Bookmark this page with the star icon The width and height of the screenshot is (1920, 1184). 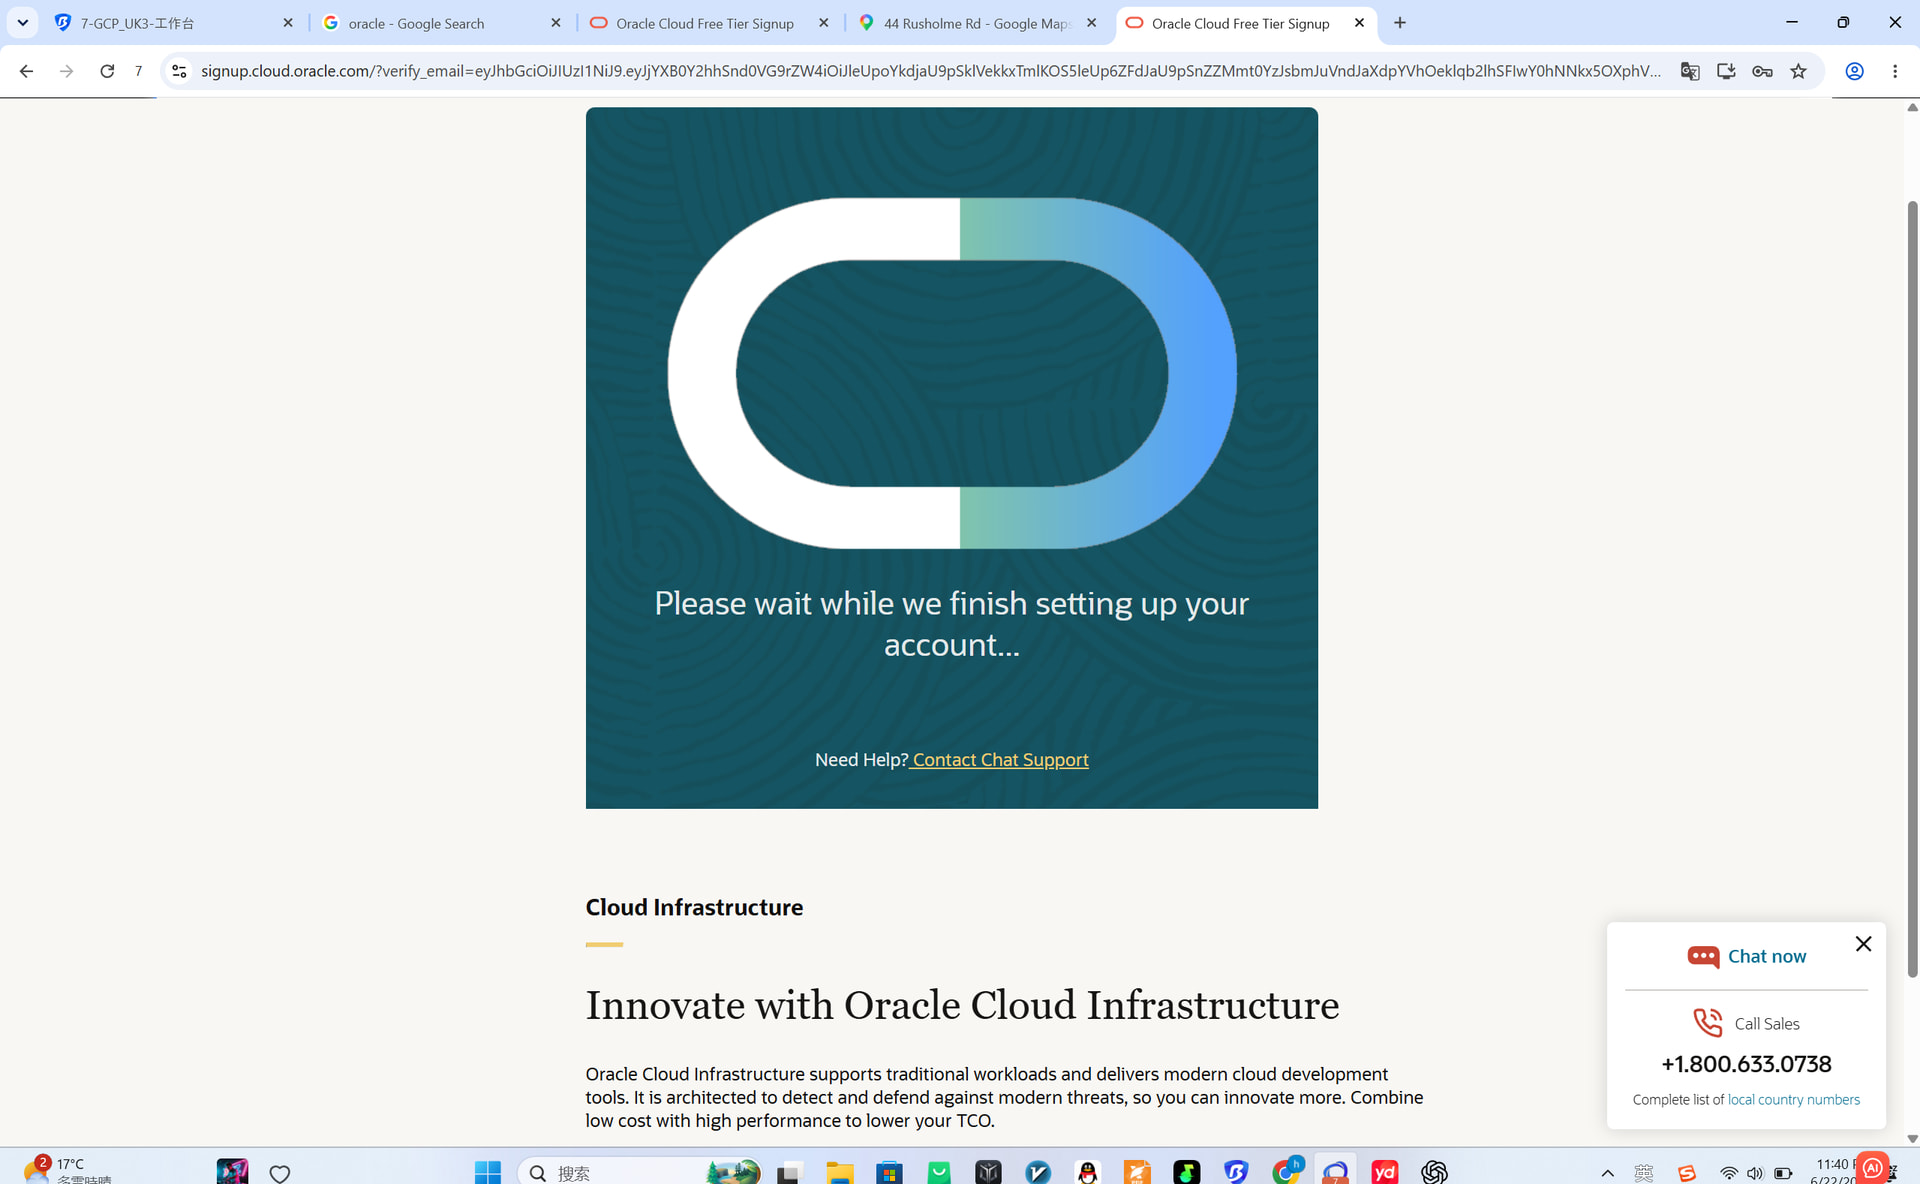coord(1798,71)
